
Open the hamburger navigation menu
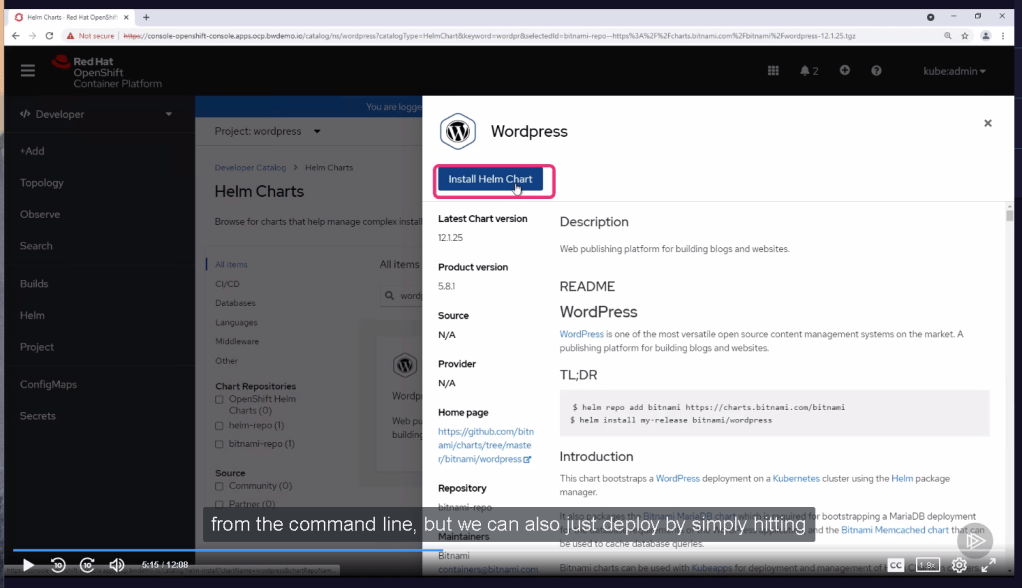27,70
